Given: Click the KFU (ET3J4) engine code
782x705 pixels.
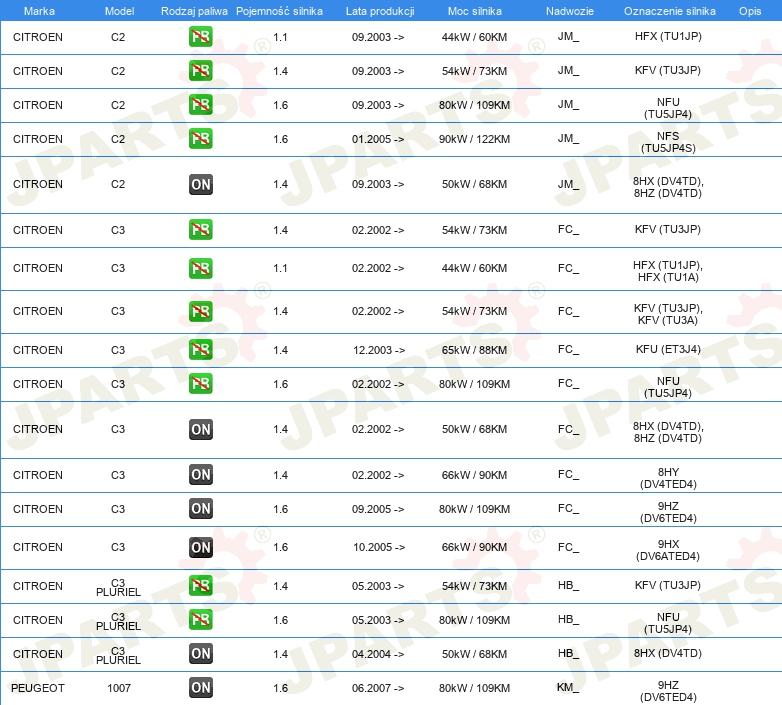Looking at the screenshot, I should click(x=668, y=349).
